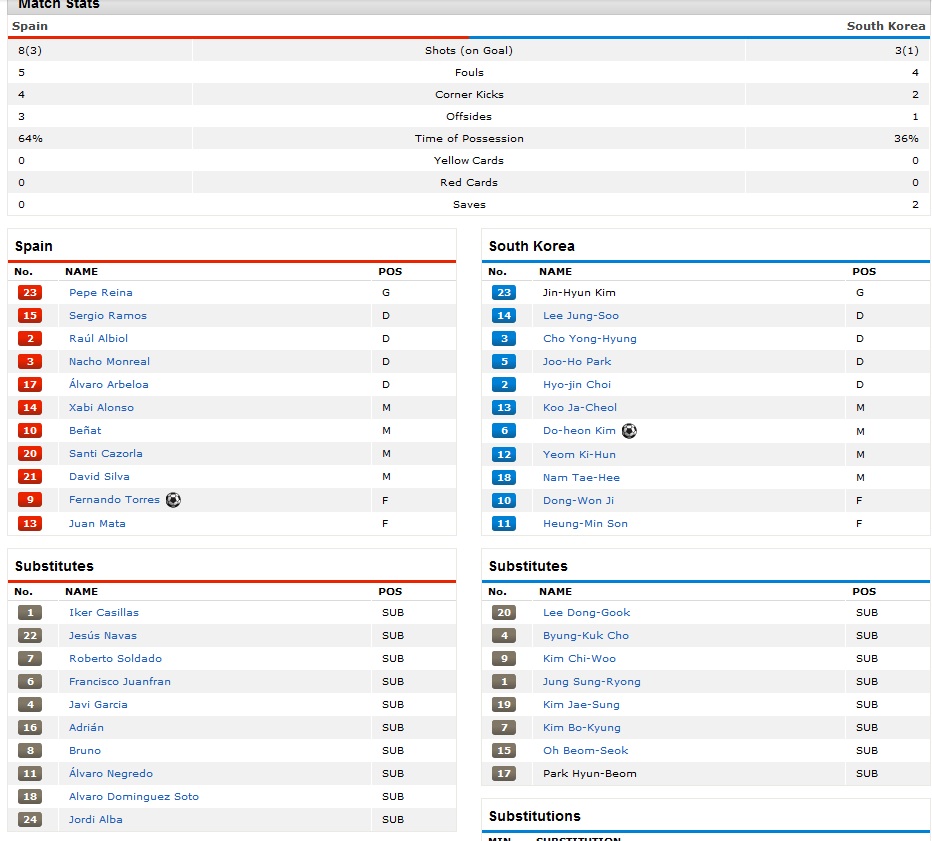Screen dimensions: 932x841
Task: Open Heung-Min Son's player link
Action: tap(585, 524)
